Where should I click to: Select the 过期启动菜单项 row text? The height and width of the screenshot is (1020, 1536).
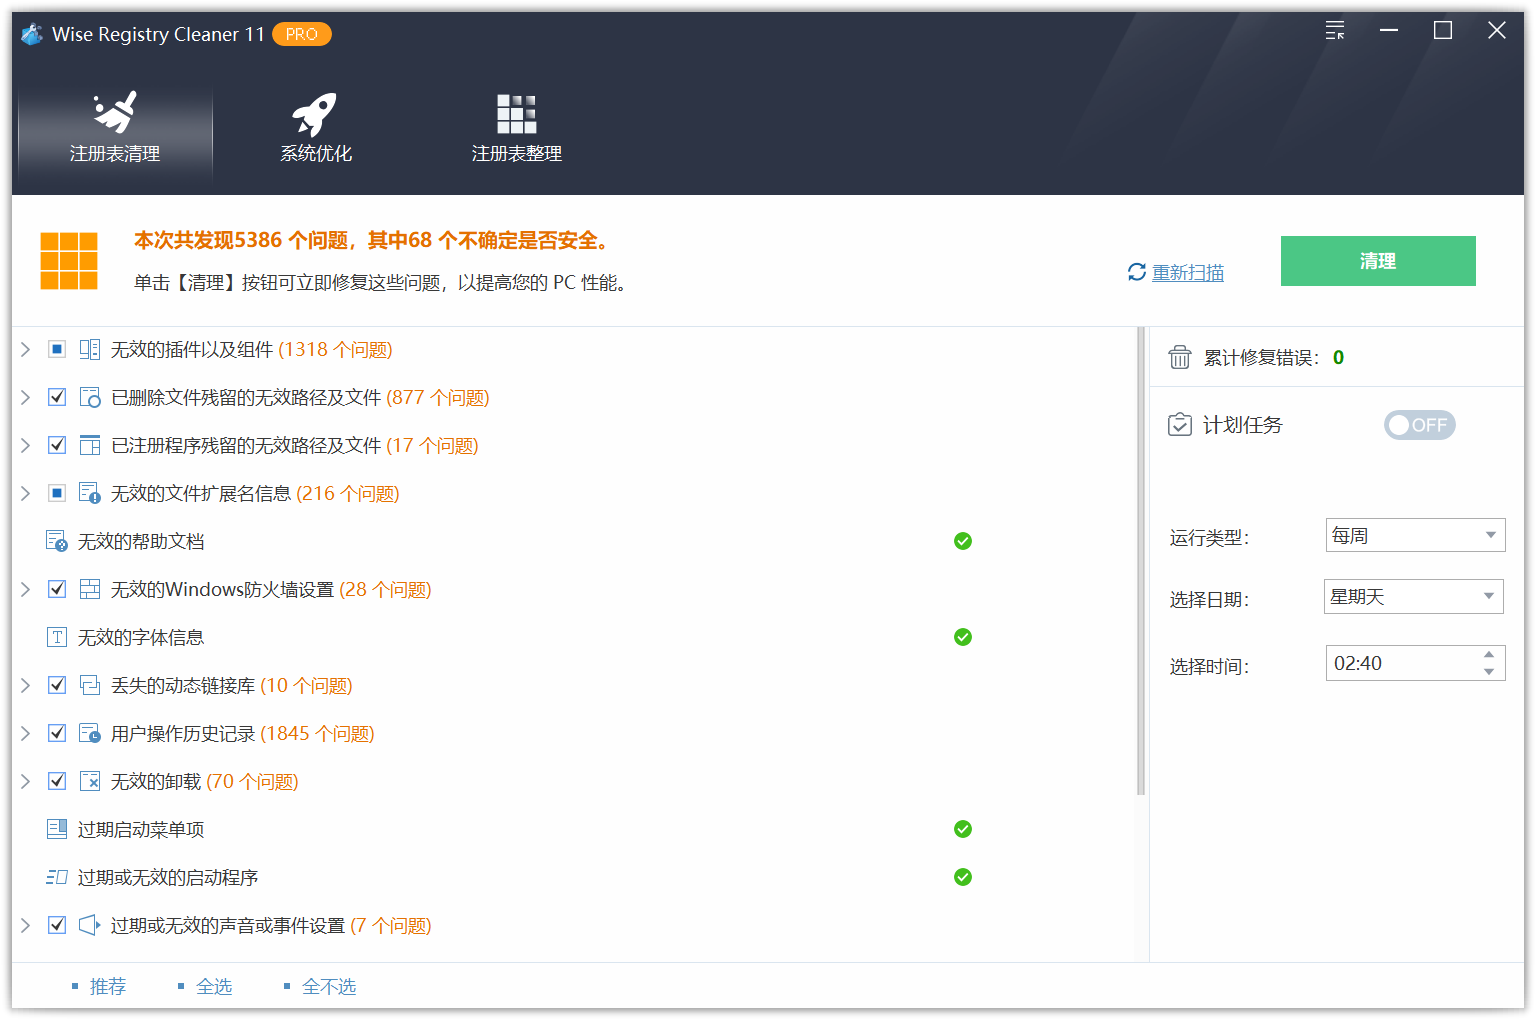[x=141, y=829]
